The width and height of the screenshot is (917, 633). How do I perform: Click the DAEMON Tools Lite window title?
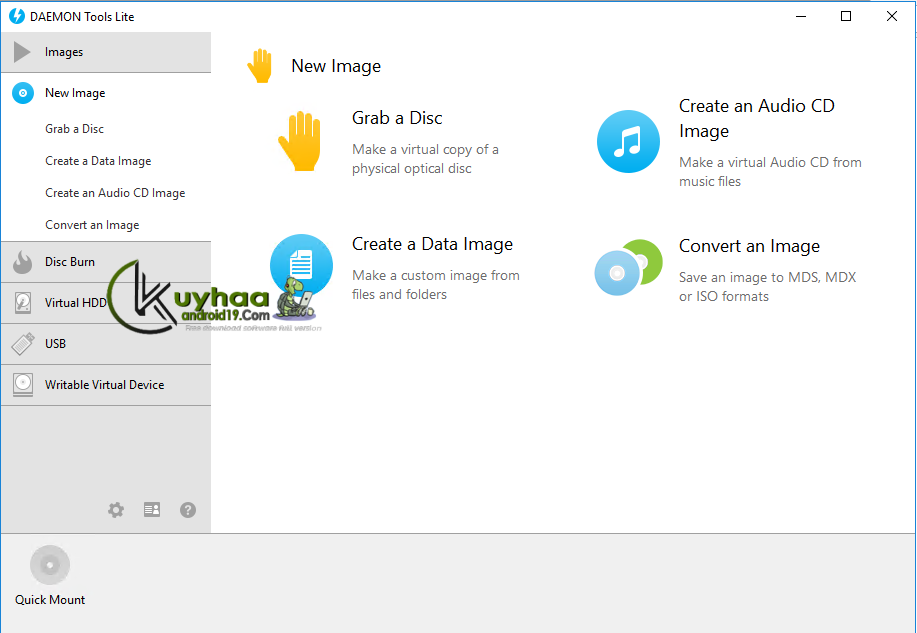coord(82,17)
